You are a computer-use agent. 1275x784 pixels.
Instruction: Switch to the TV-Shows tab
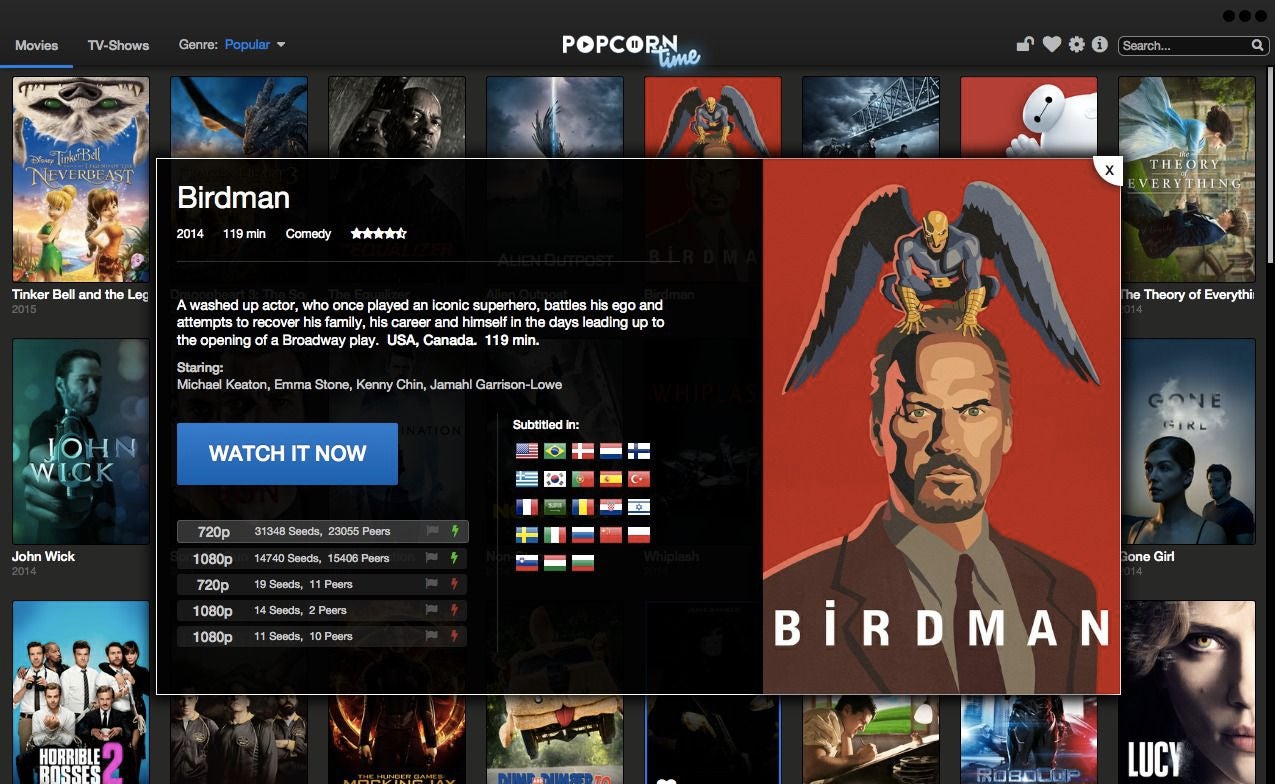click(x=118, y=45)
